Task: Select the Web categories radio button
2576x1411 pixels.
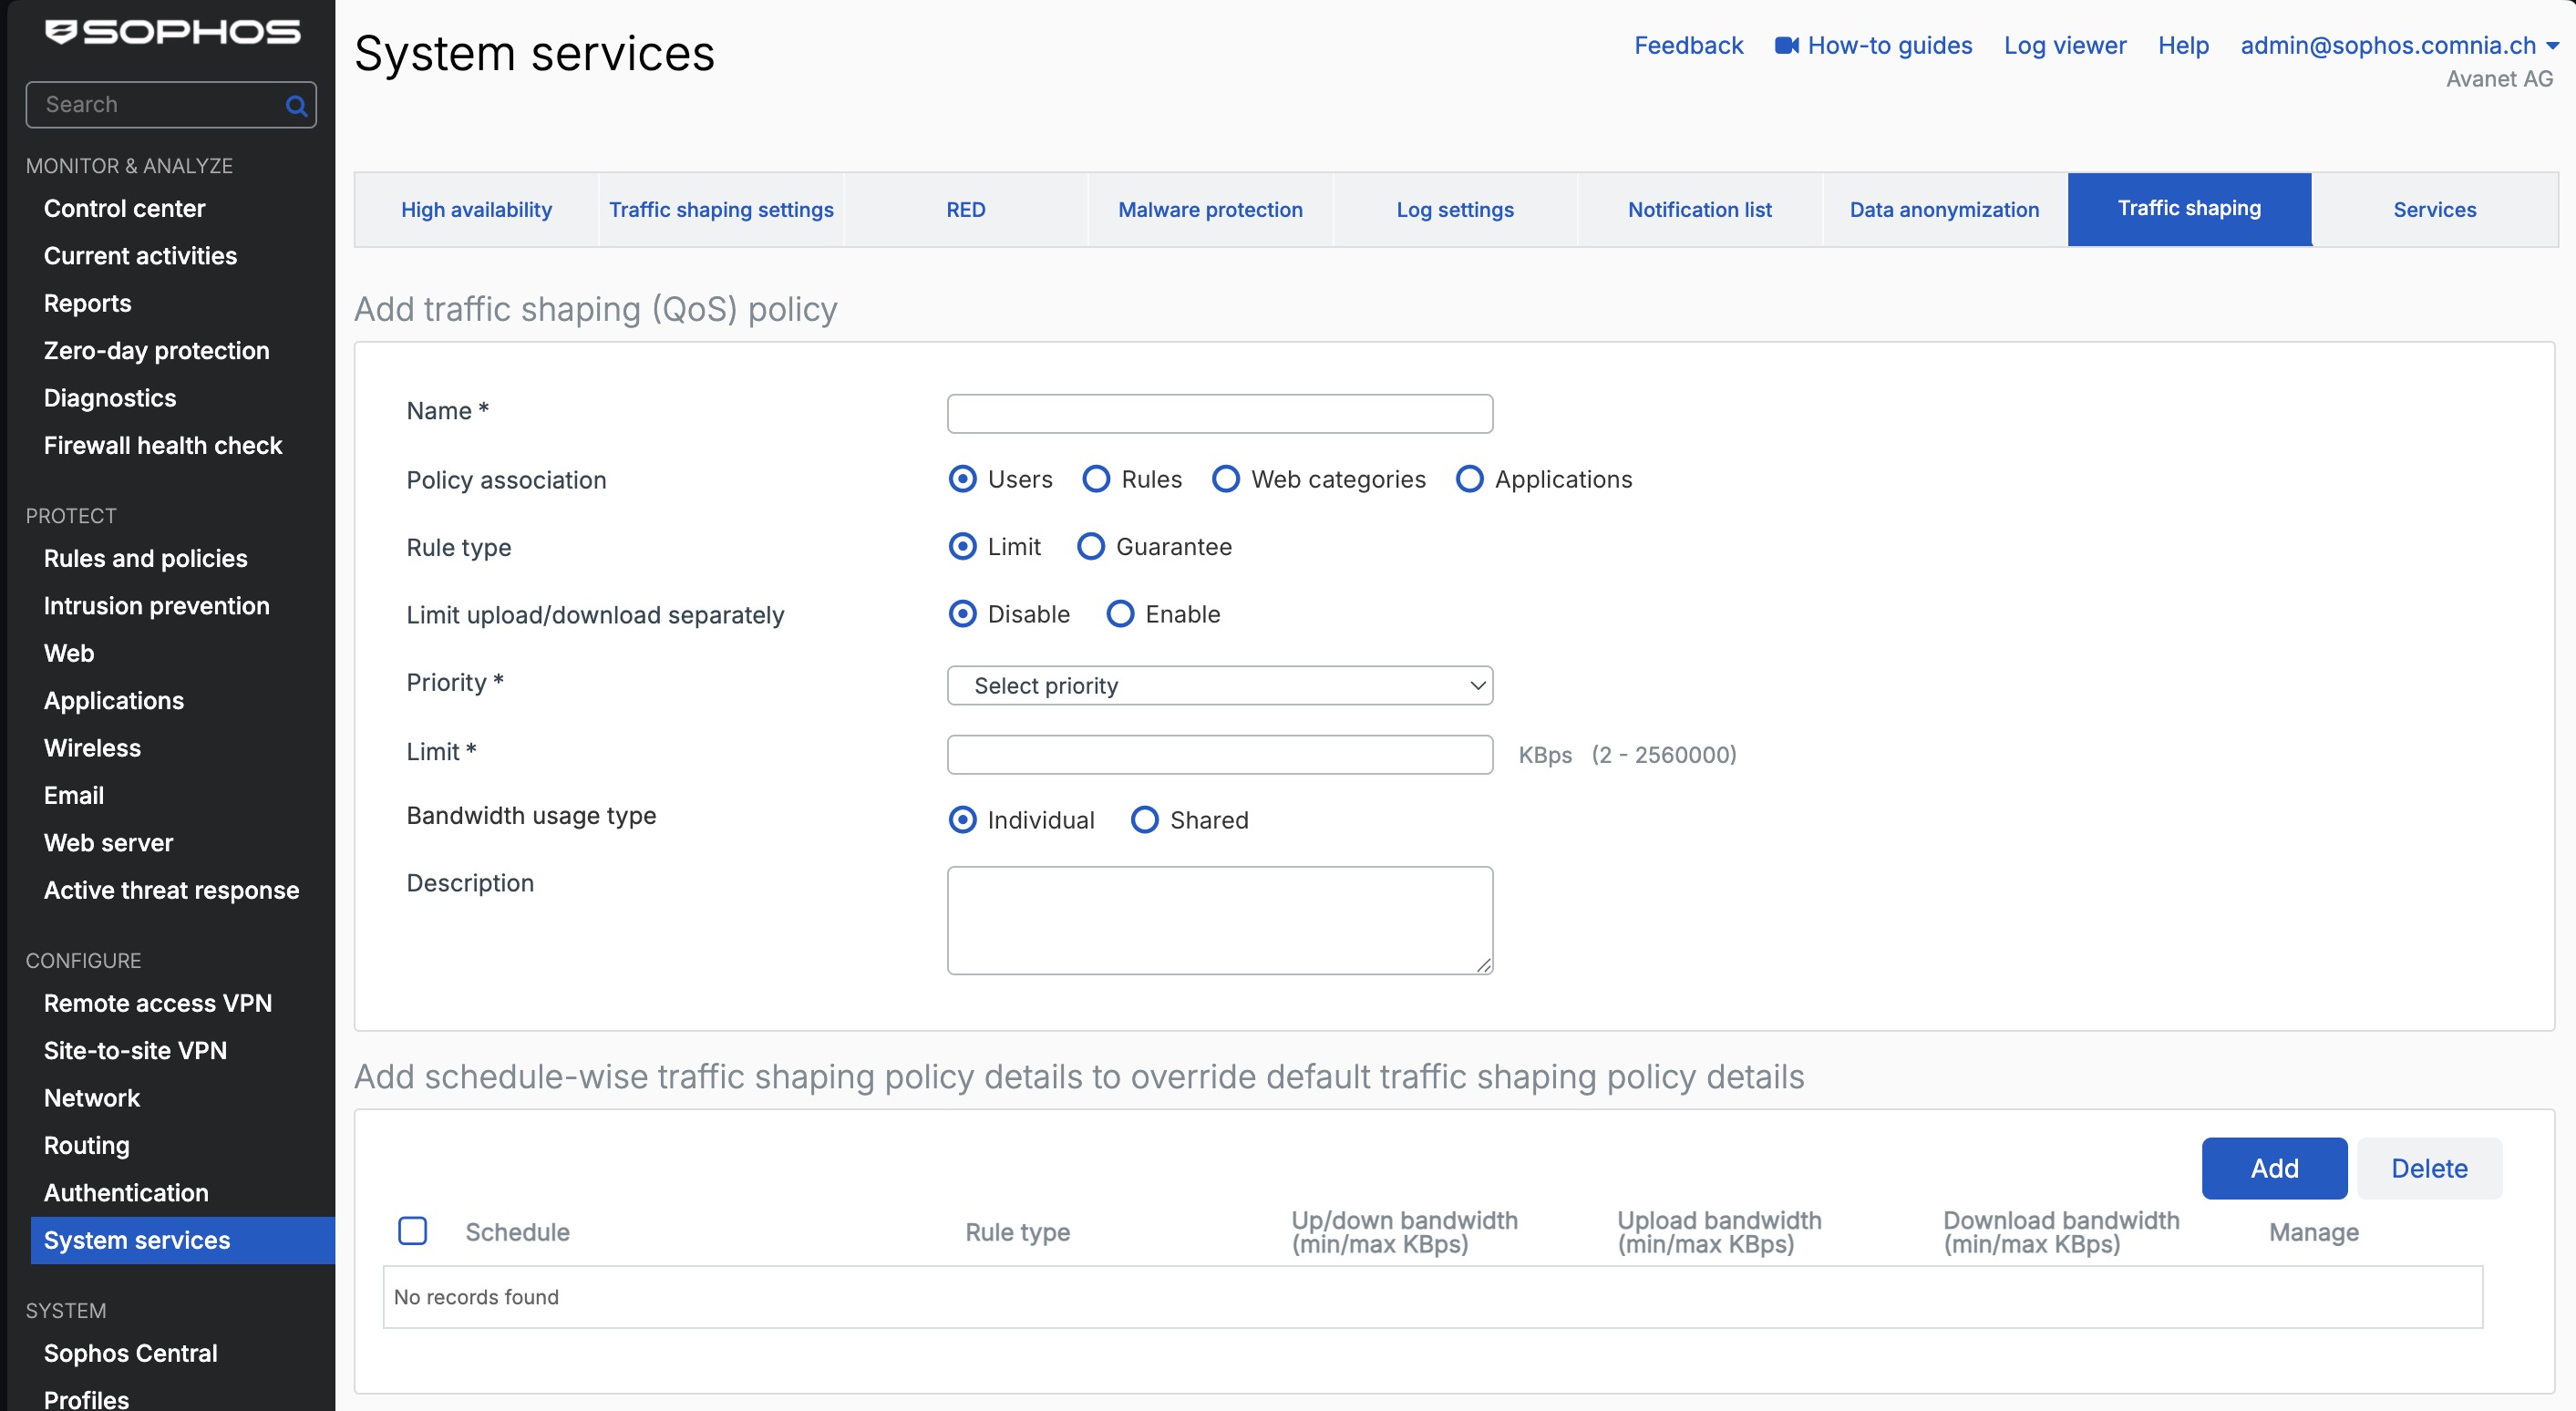Action: click(1226, 480)
